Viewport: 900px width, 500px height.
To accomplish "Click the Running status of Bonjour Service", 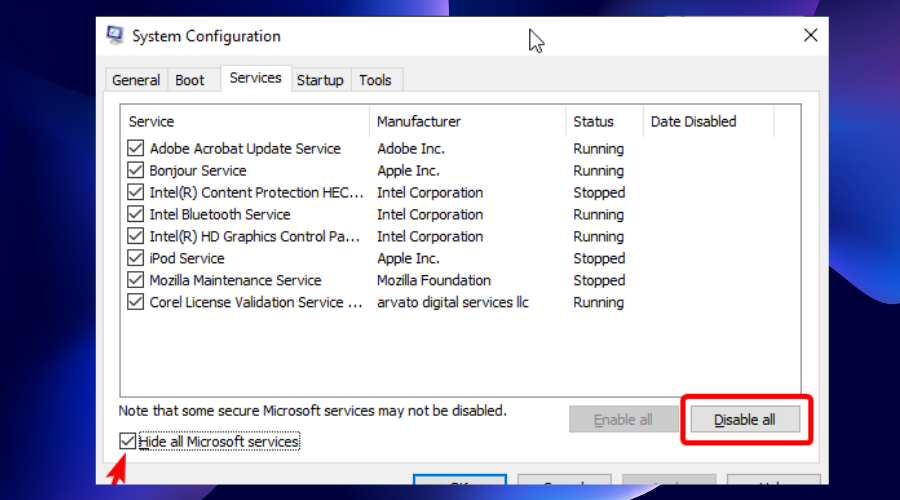I will point(598,170).
